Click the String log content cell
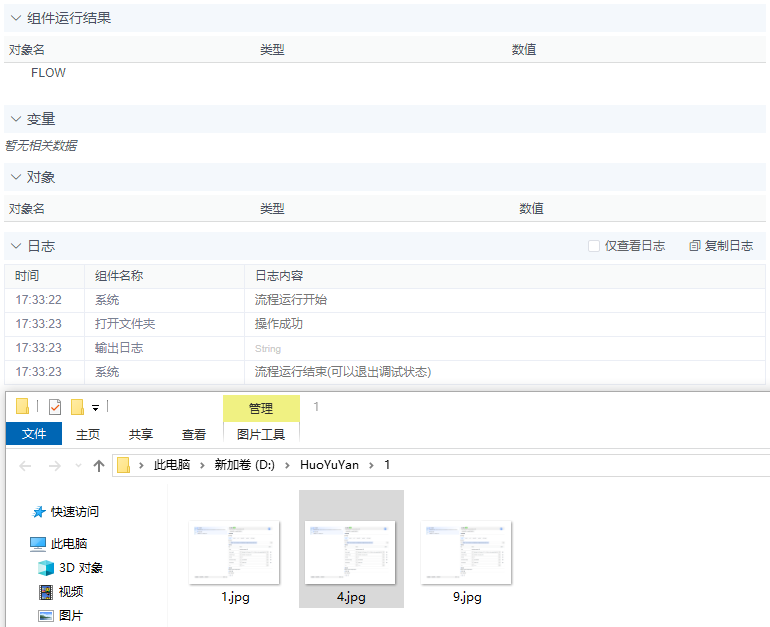Image resolution: width=770 pixels, height=627 pixels. pyautogui.click(x=268, y=349)
